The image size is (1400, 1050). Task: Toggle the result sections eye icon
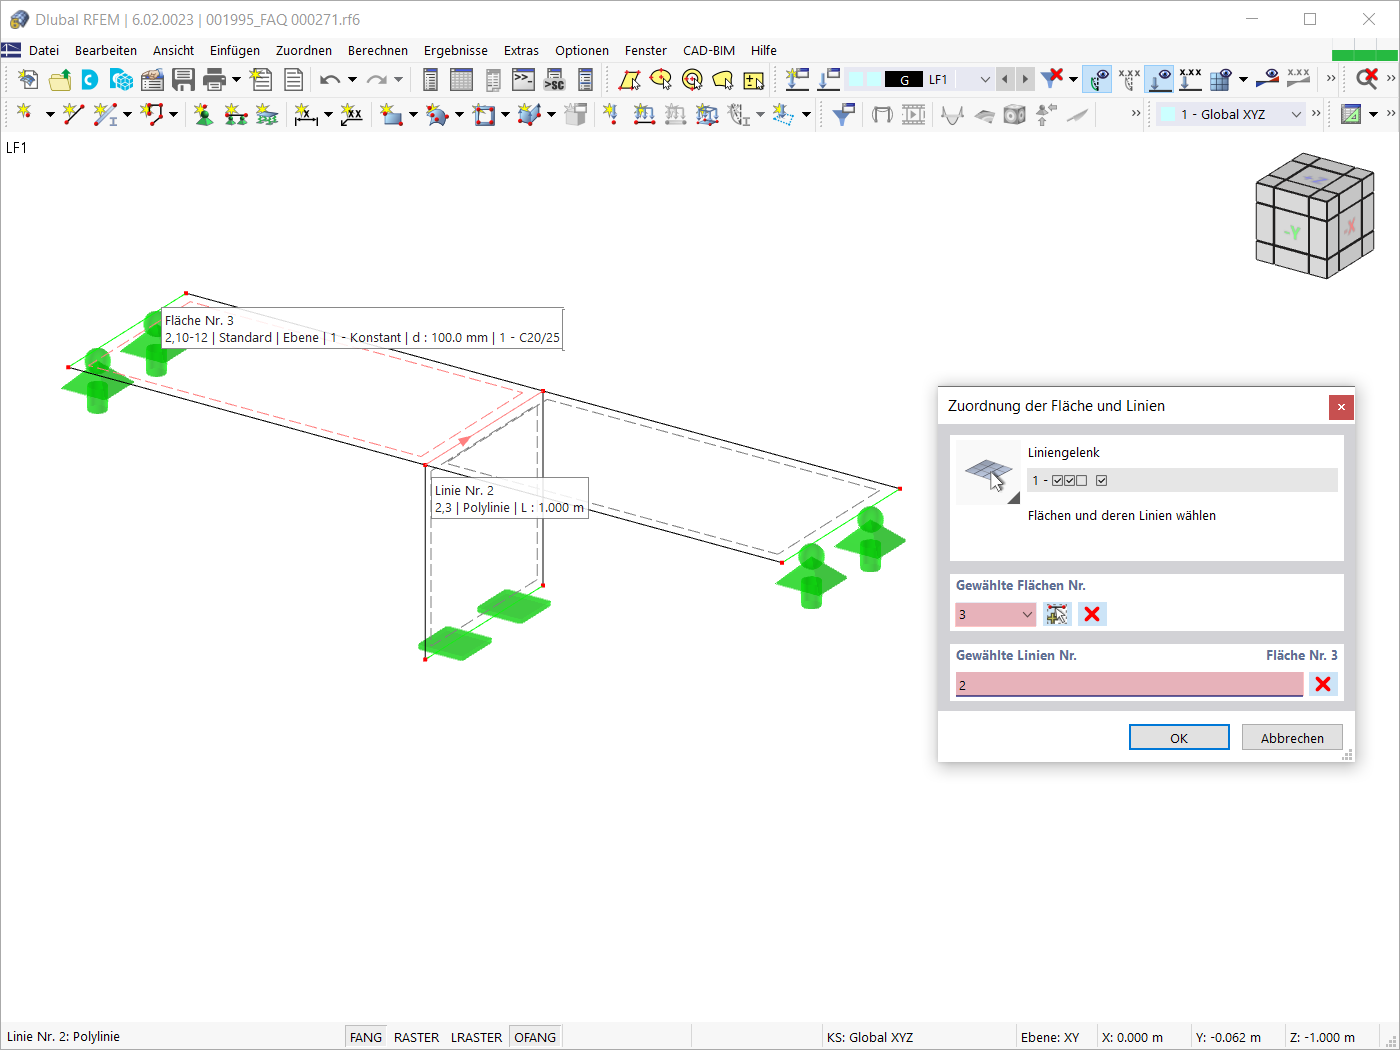(x=1267, y=79)
